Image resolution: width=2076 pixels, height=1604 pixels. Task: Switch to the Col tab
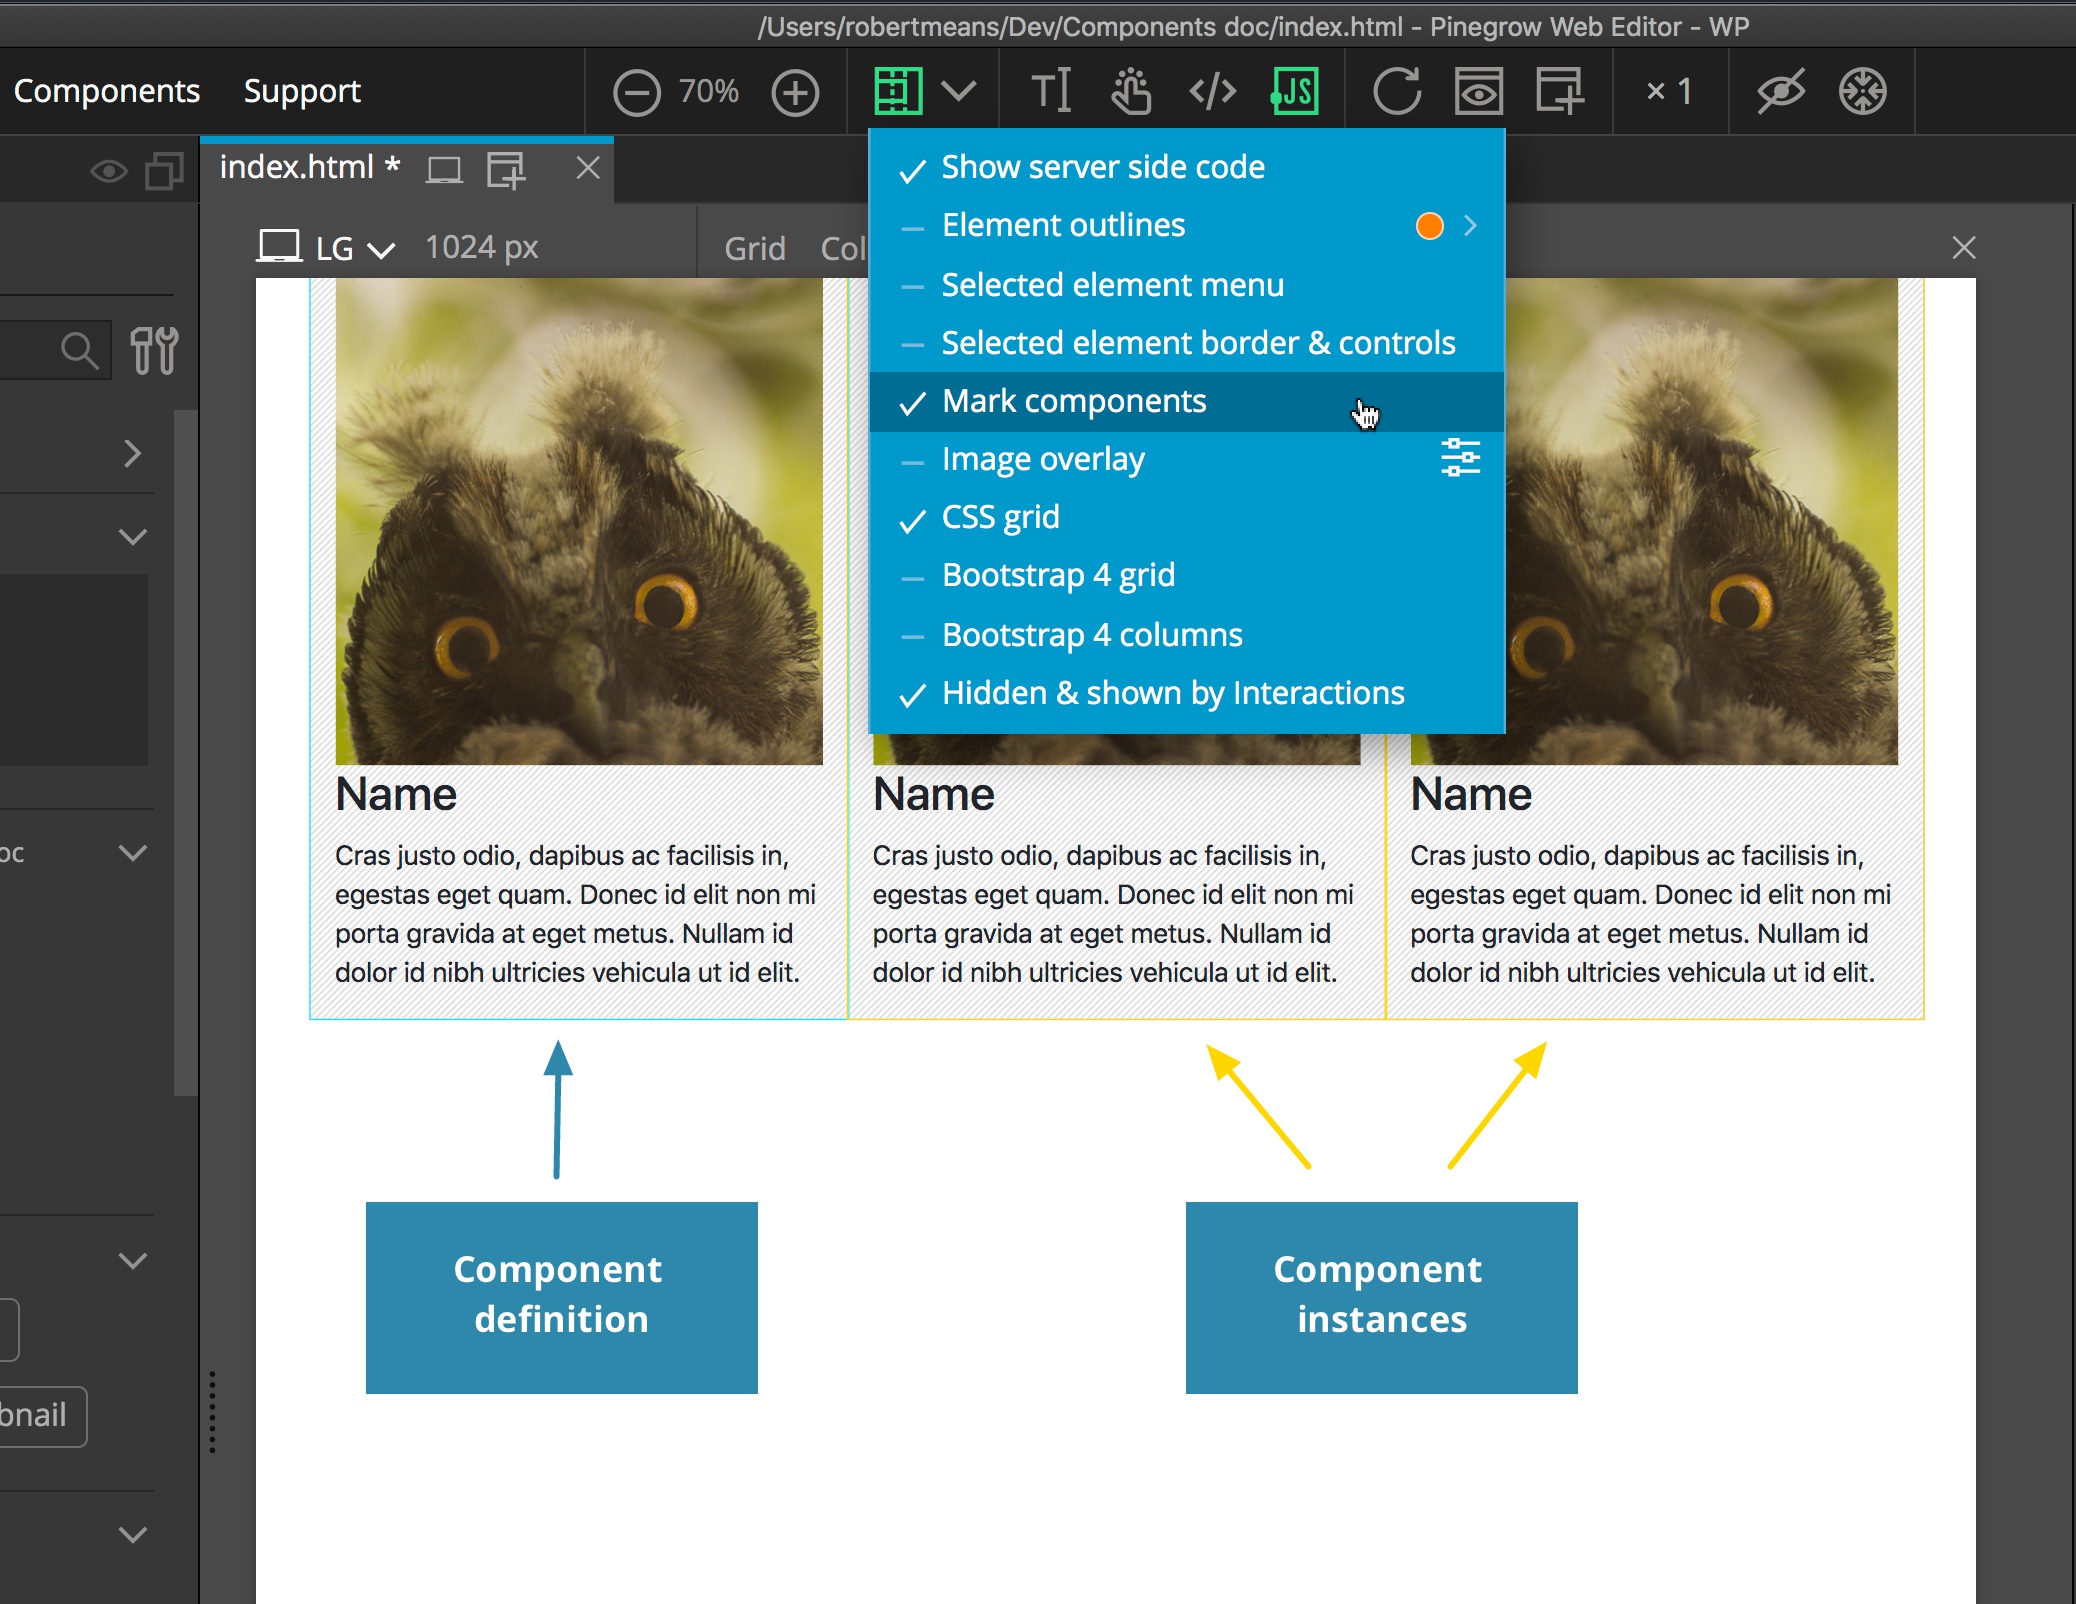[843, 248]
